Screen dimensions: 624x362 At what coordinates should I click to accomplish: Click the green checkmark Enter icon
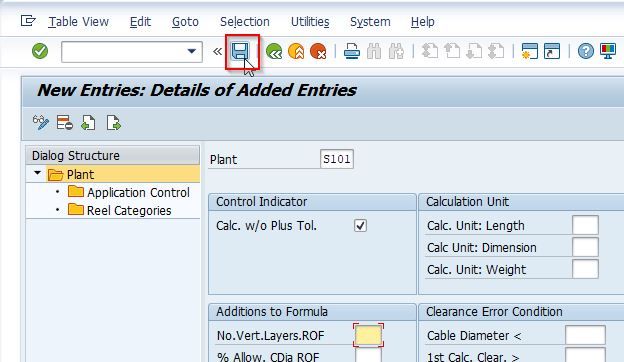pos(40,51)
